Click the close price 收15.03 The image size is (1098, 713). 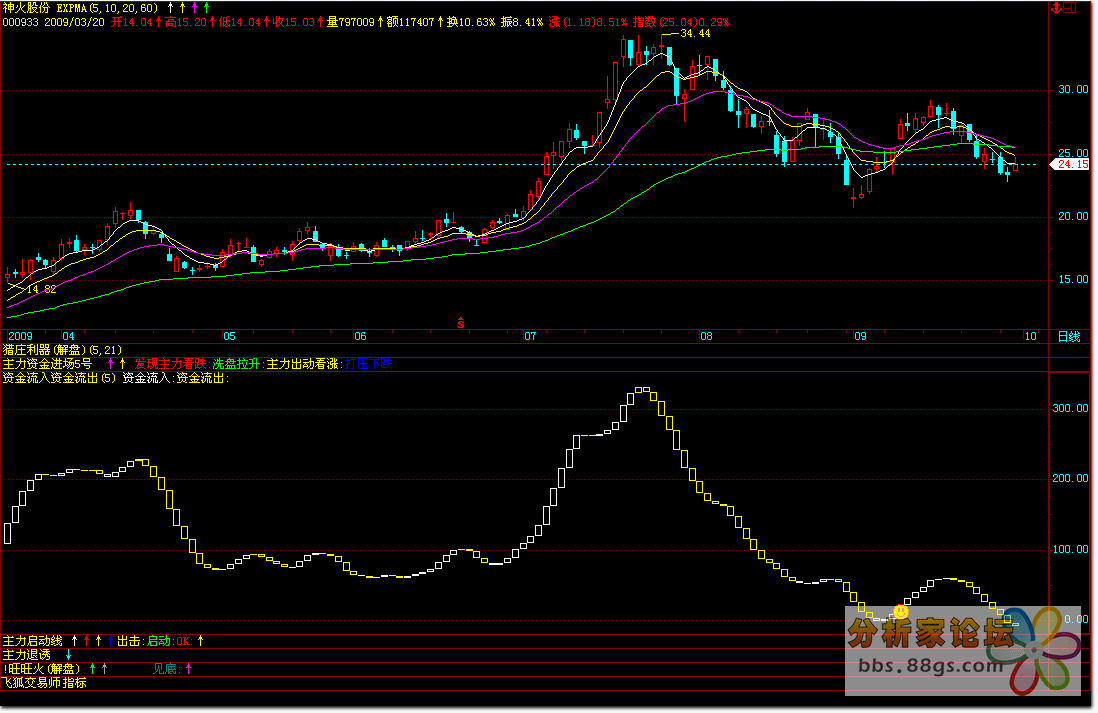(293, 22)
